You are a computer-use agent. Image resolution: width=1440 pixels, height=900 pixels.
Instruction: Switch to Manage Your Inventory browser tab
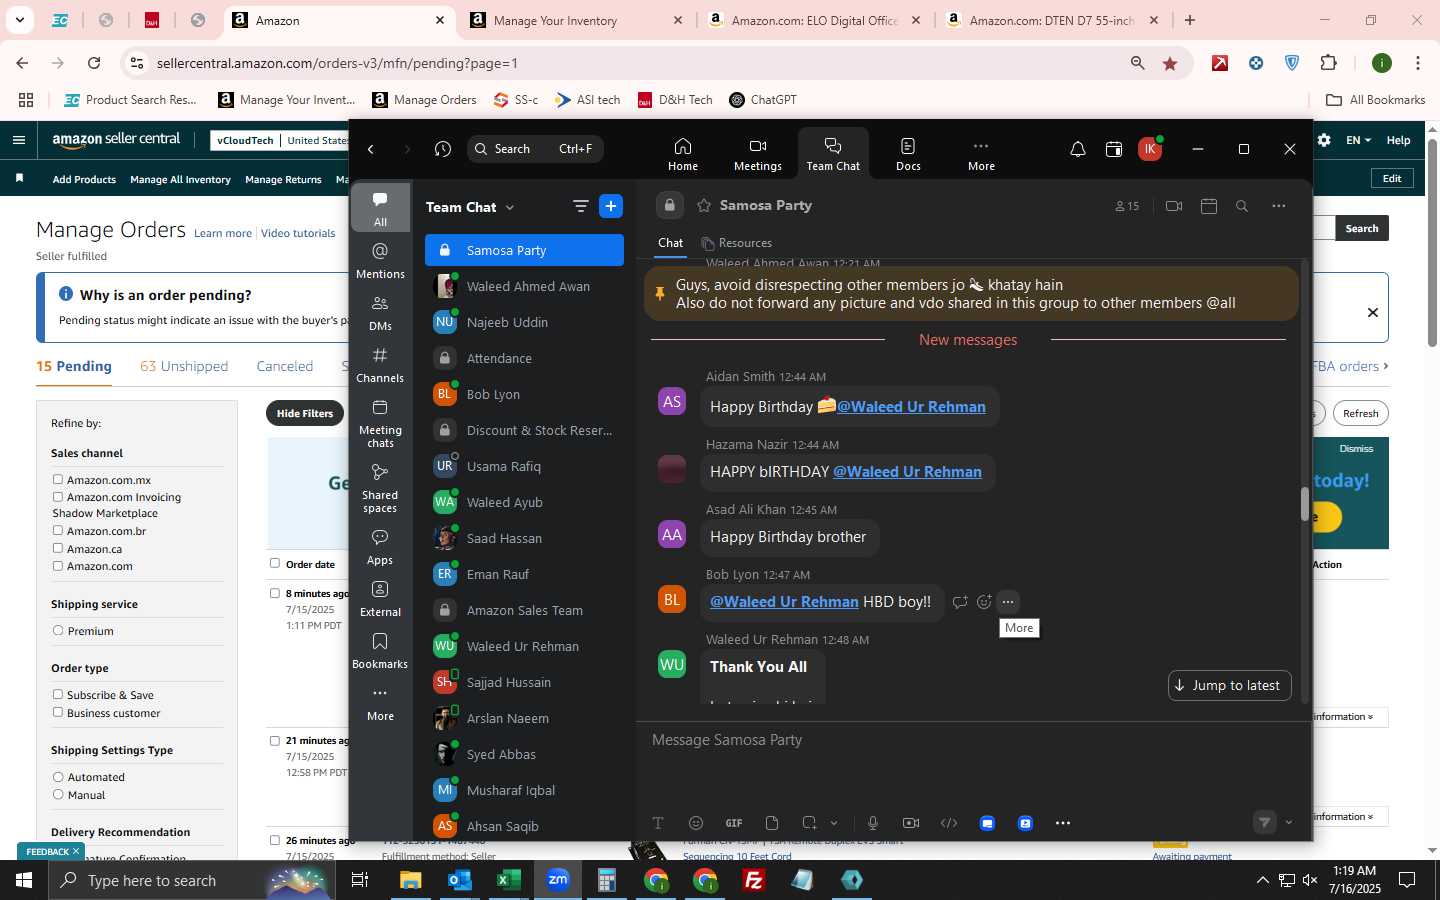pyautogui.click(x=576, y=20)
